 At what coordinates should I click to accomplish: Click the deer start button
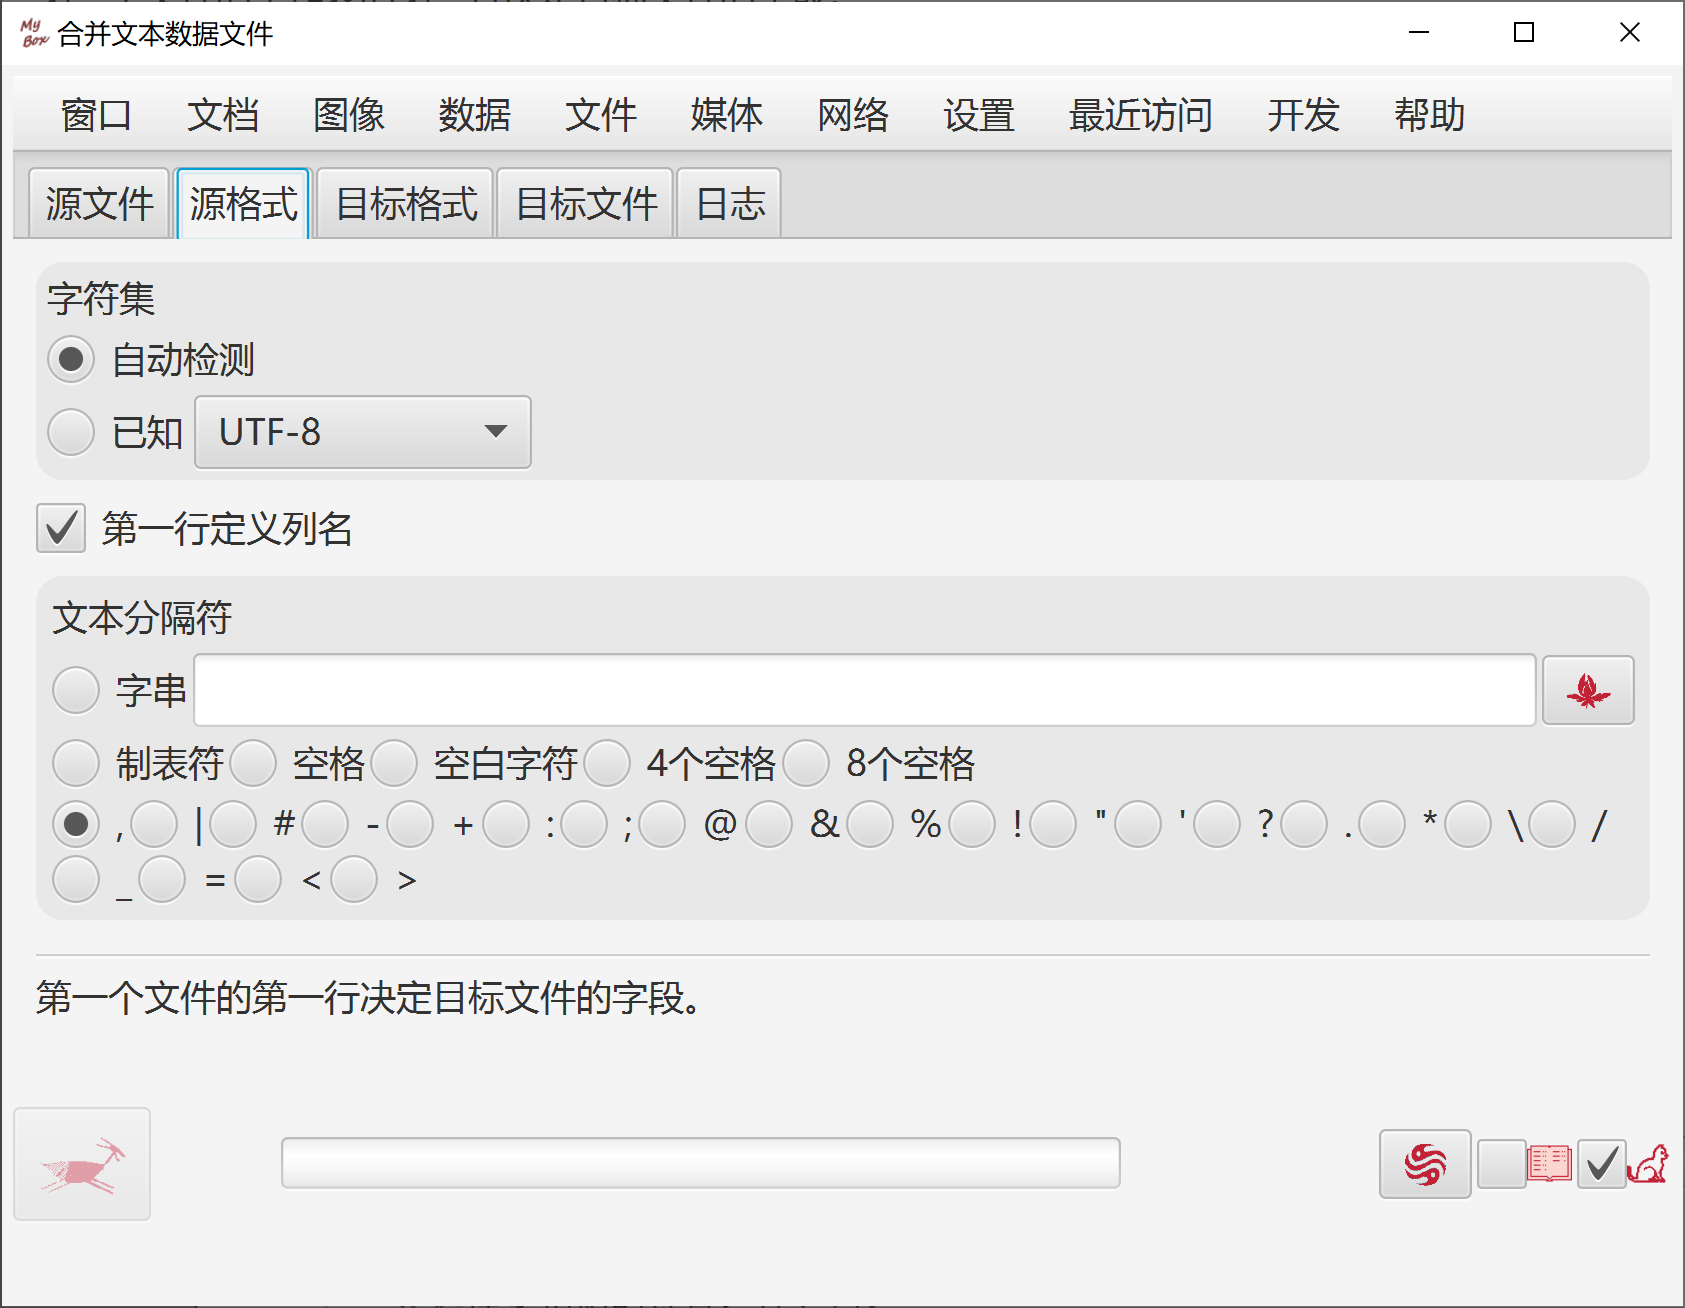pyautogui.click(x=82, y=1164)
